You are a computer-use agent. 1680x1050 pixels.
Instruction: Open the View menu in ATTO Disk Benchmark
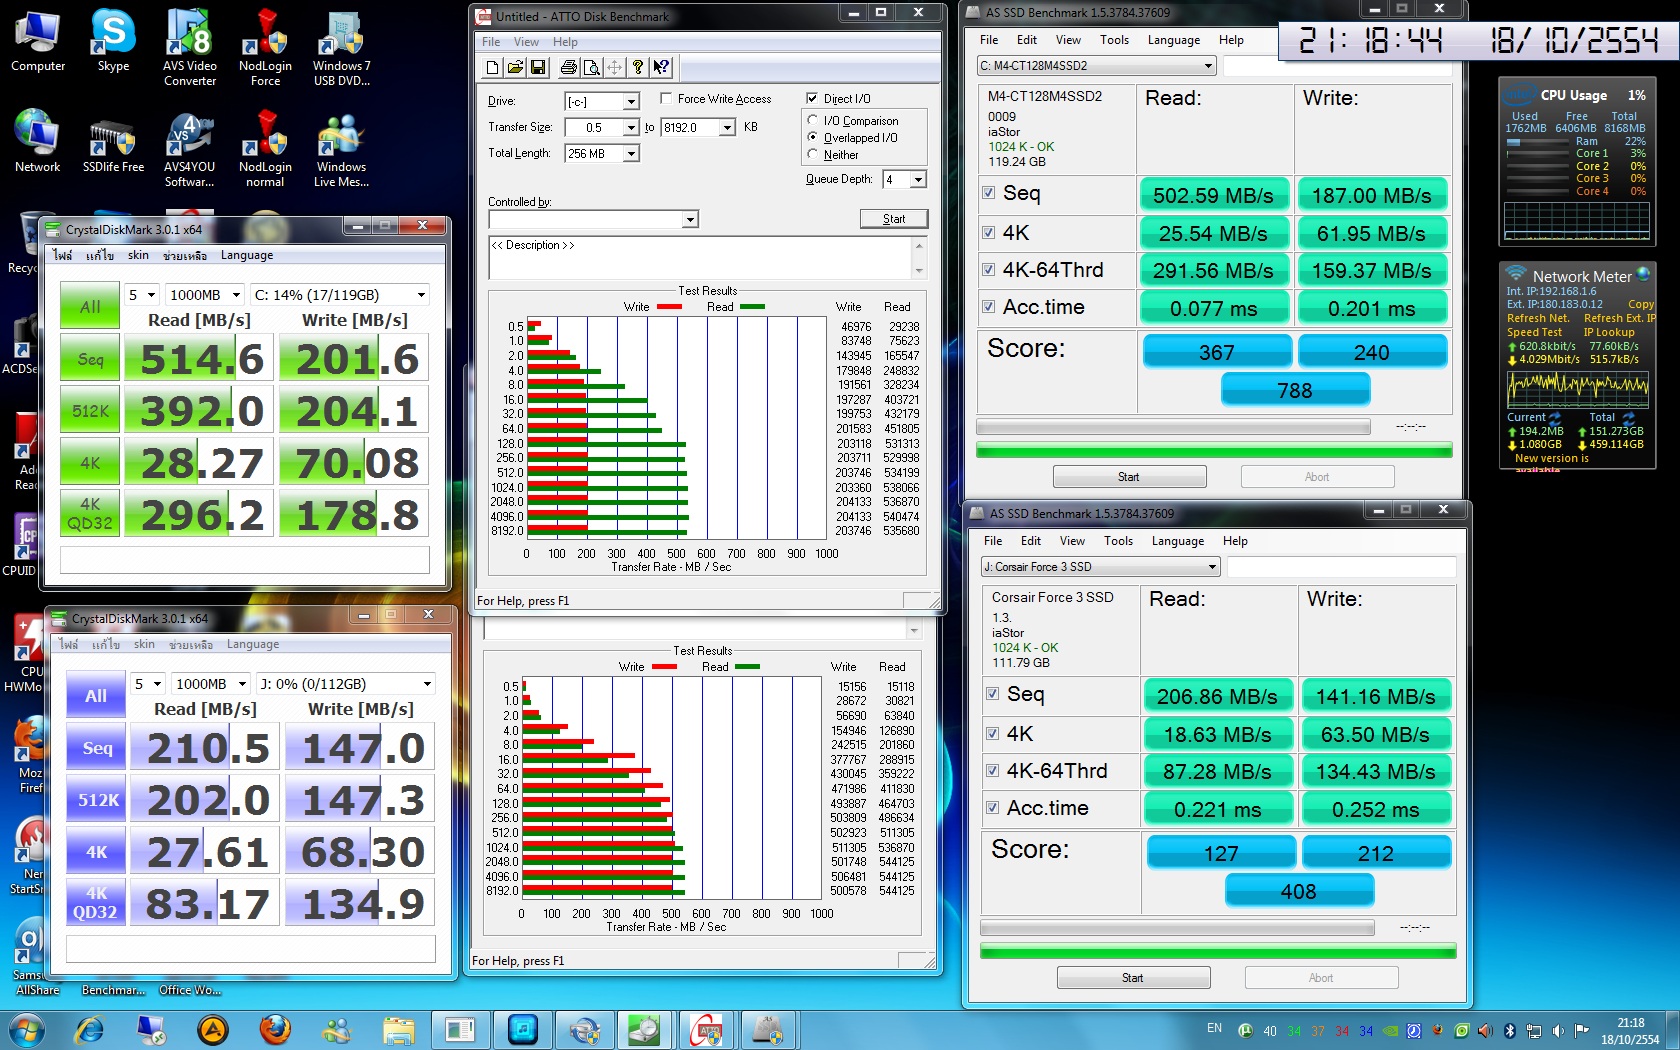tap(526, 42)
